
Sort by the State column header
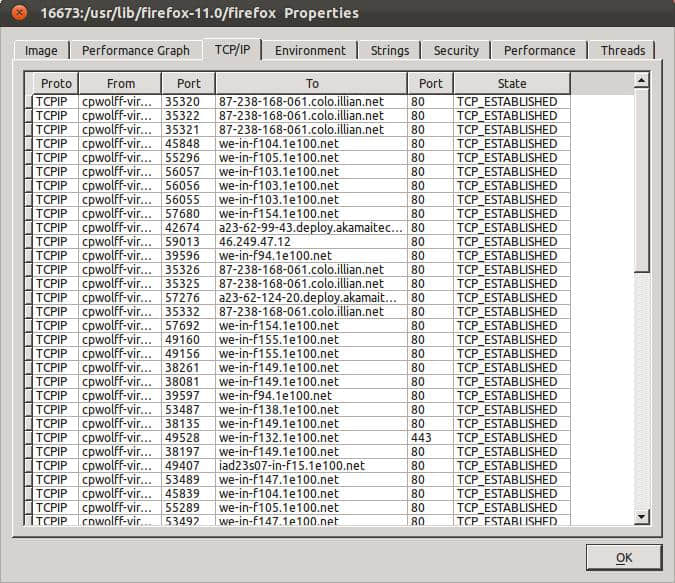pyautogui.click(x=512, y=83)
